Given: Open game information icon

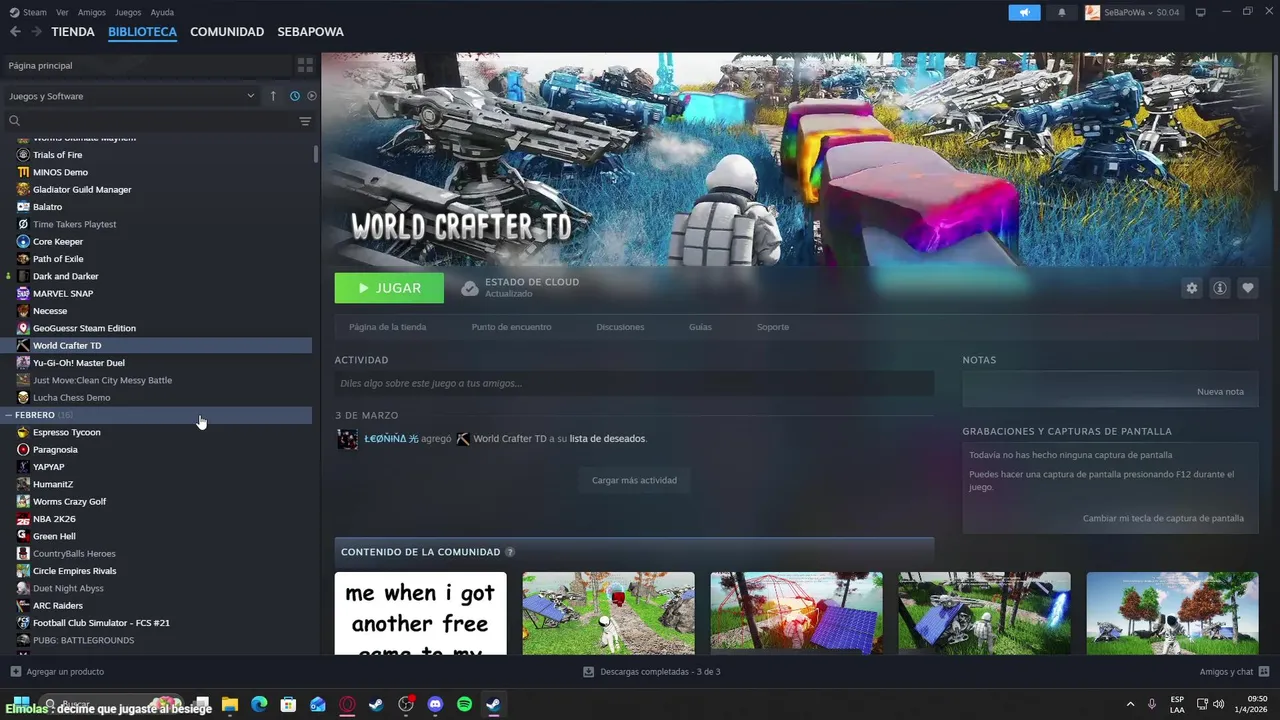Looking at the screenshot, I should pos(1220,288).
